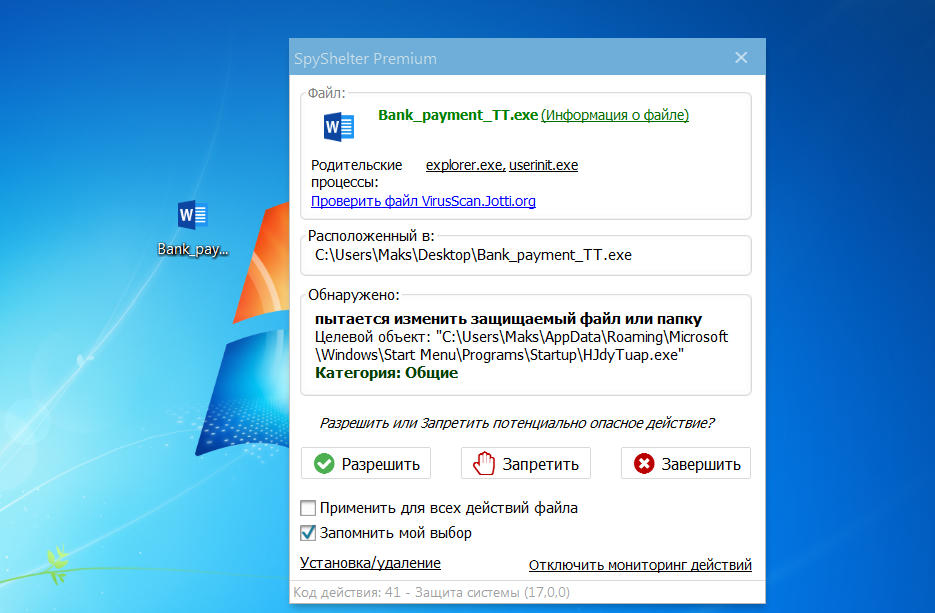The width and height of the screenshot is (935, 613).
Task: Check the file at VirusScan.Jotti.org
Action: pyautogui.click(x=423, y=201)
